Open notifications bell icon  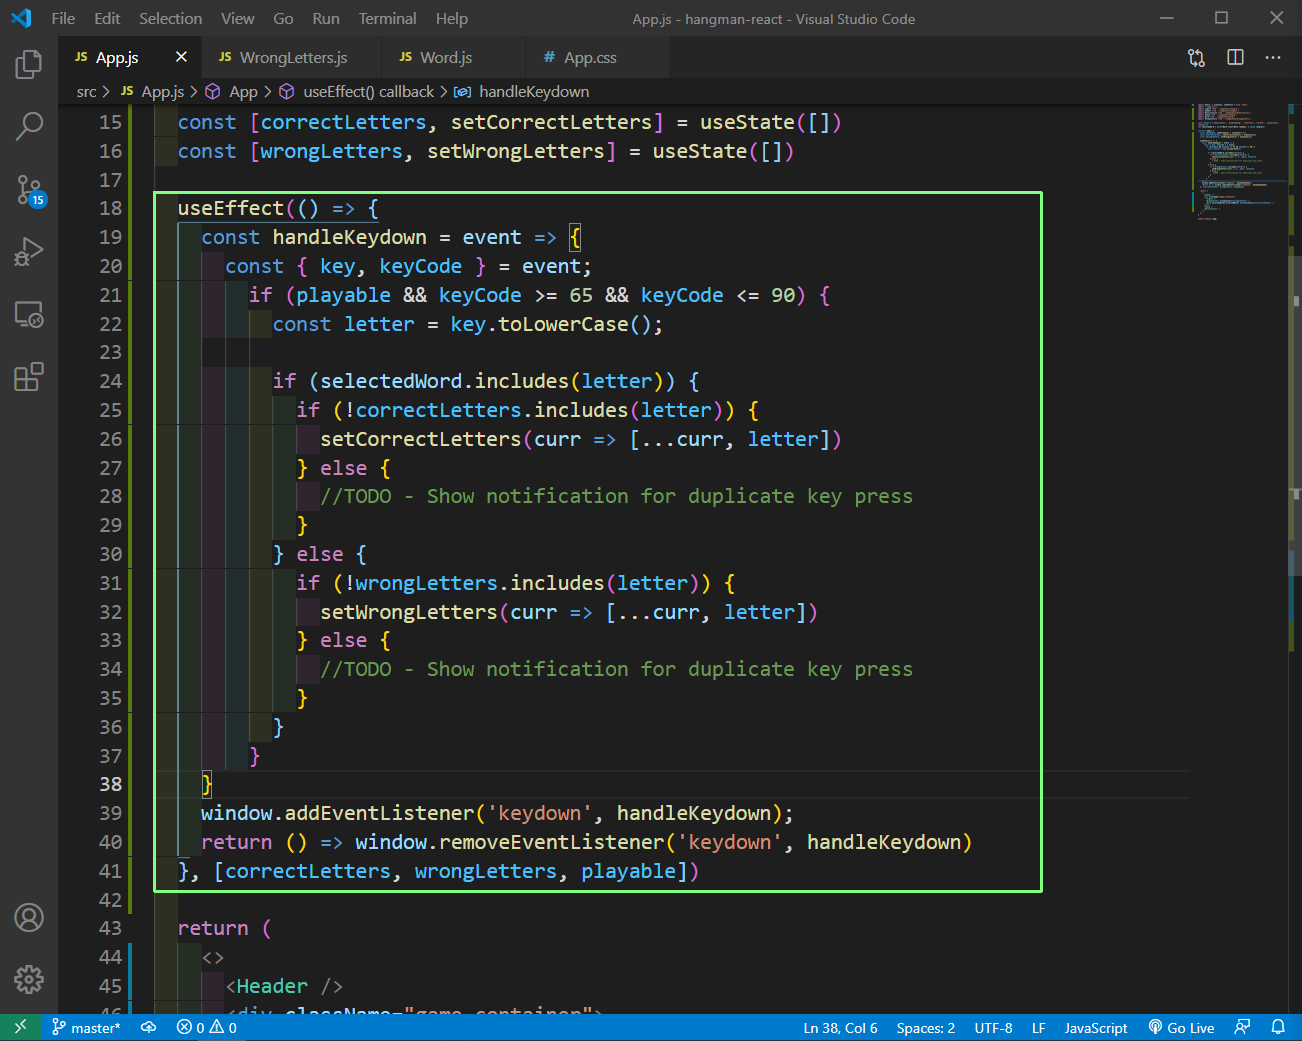point(1278,1027)
